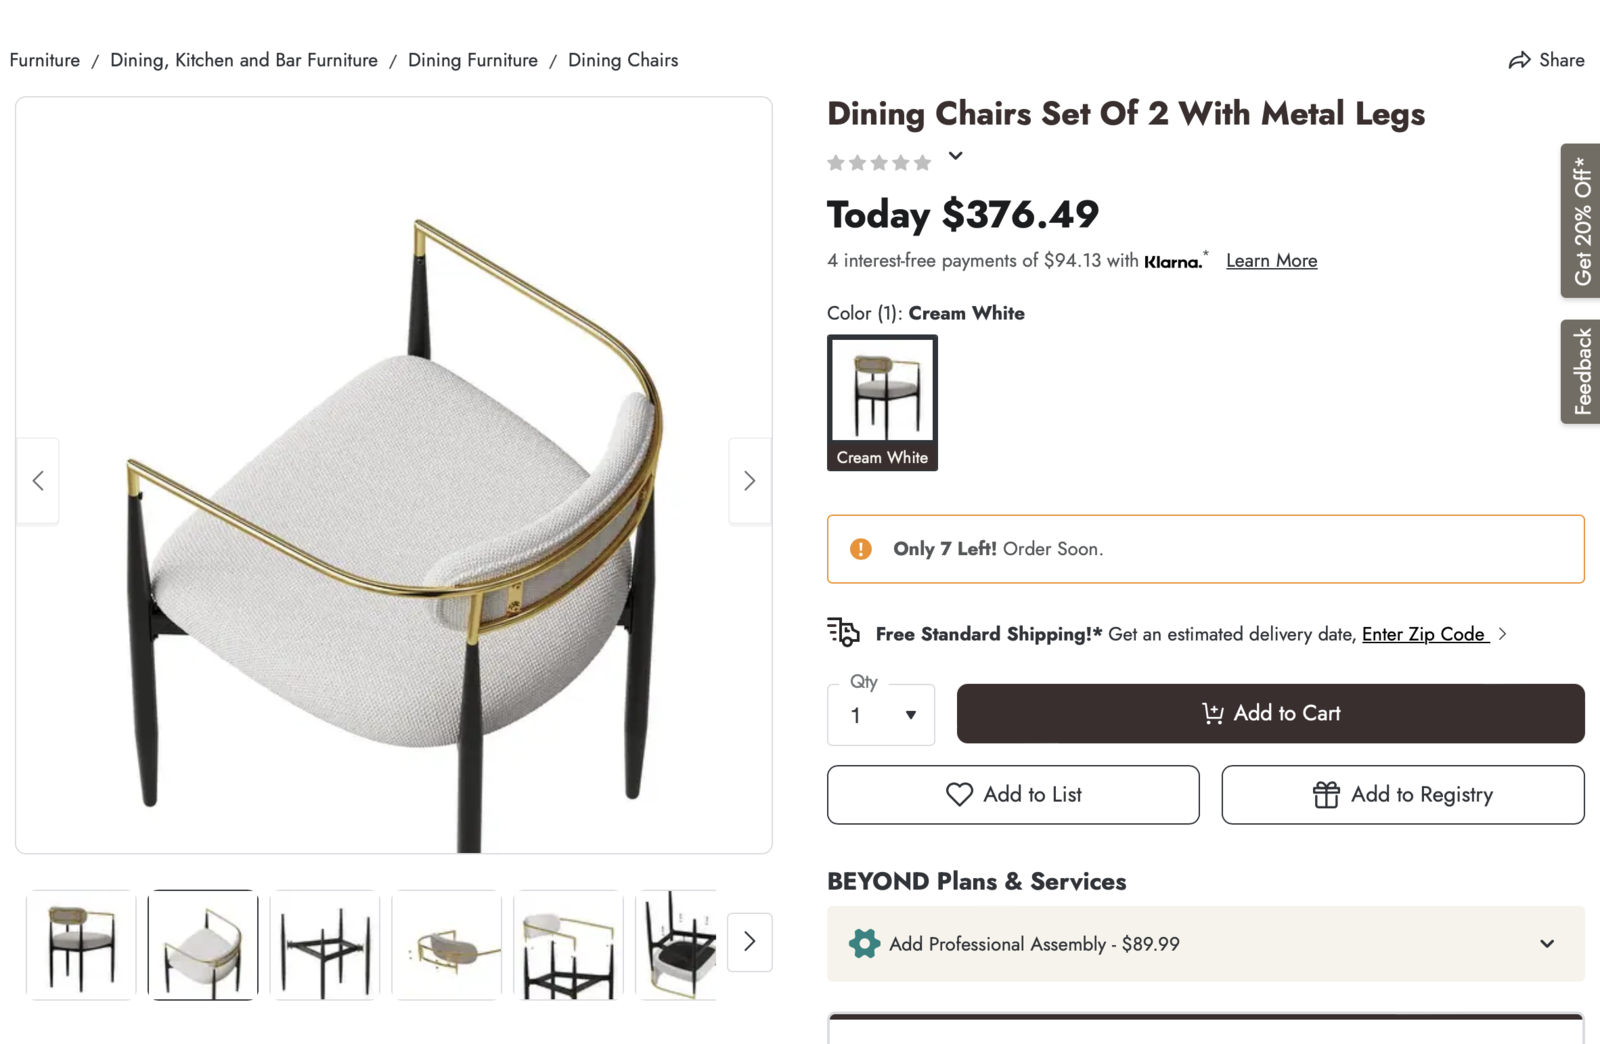Click the Professional Assembly gear icon
Viewport: 1600px width, 1044px height.
point(864,943)
